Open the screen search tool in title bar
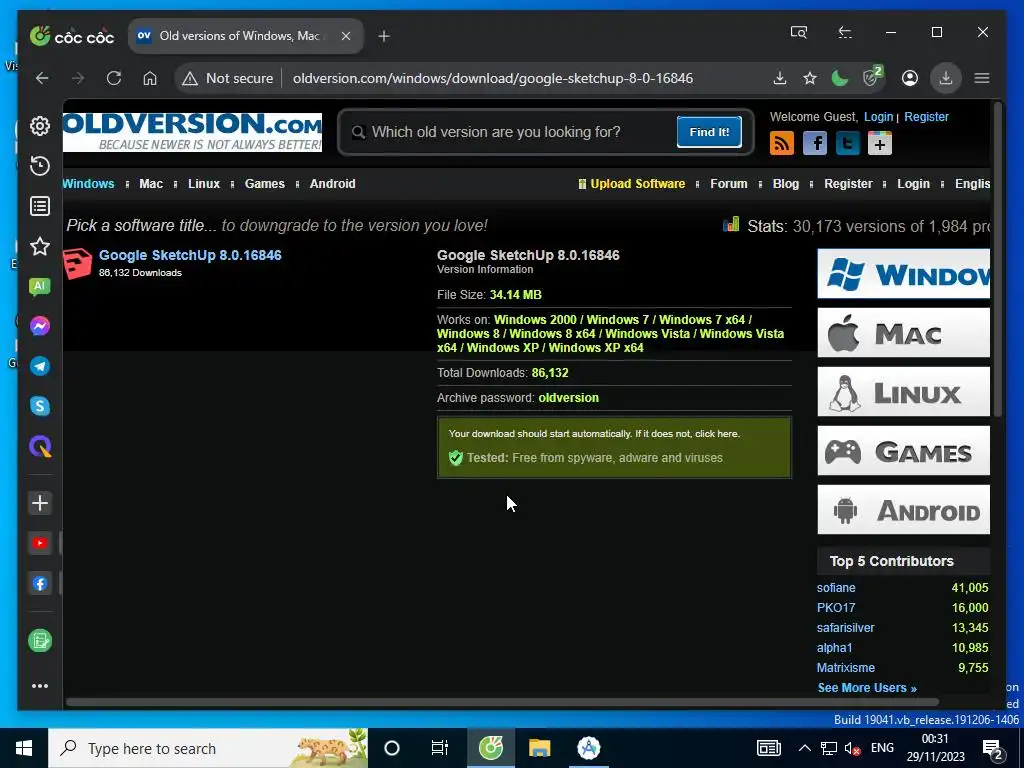Viewport: 1024px width, 768px height. pos(799,32)
